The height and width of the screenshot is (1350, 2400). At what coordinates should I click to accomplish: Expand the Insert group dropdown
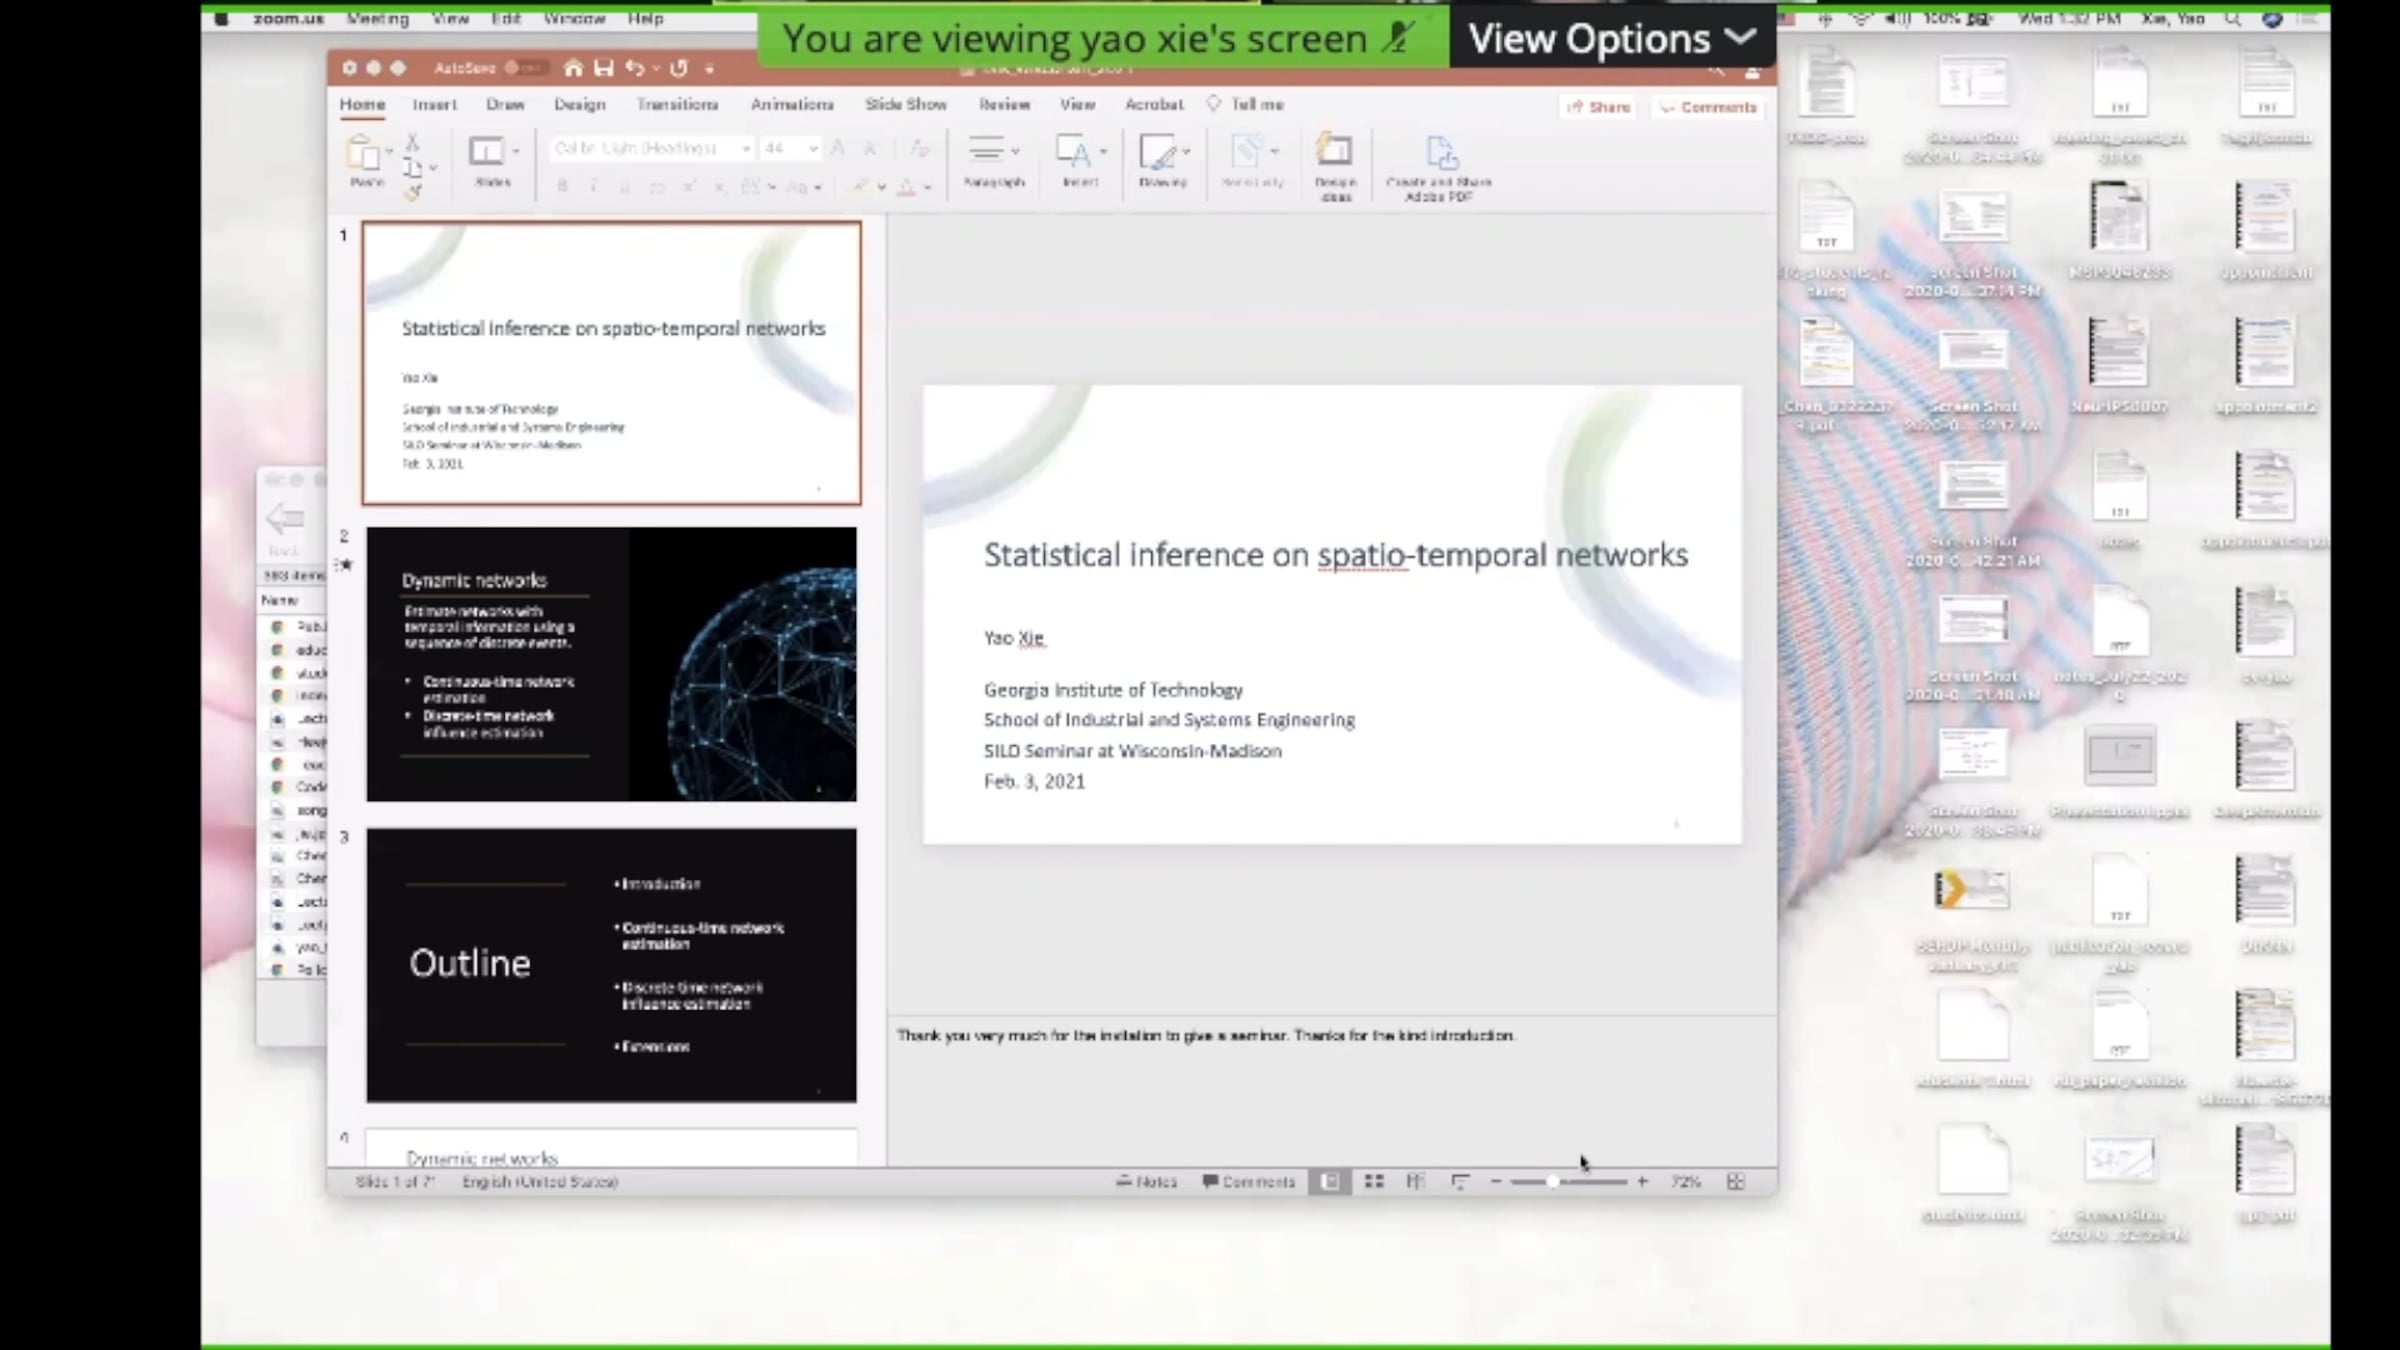point(1103,151)
